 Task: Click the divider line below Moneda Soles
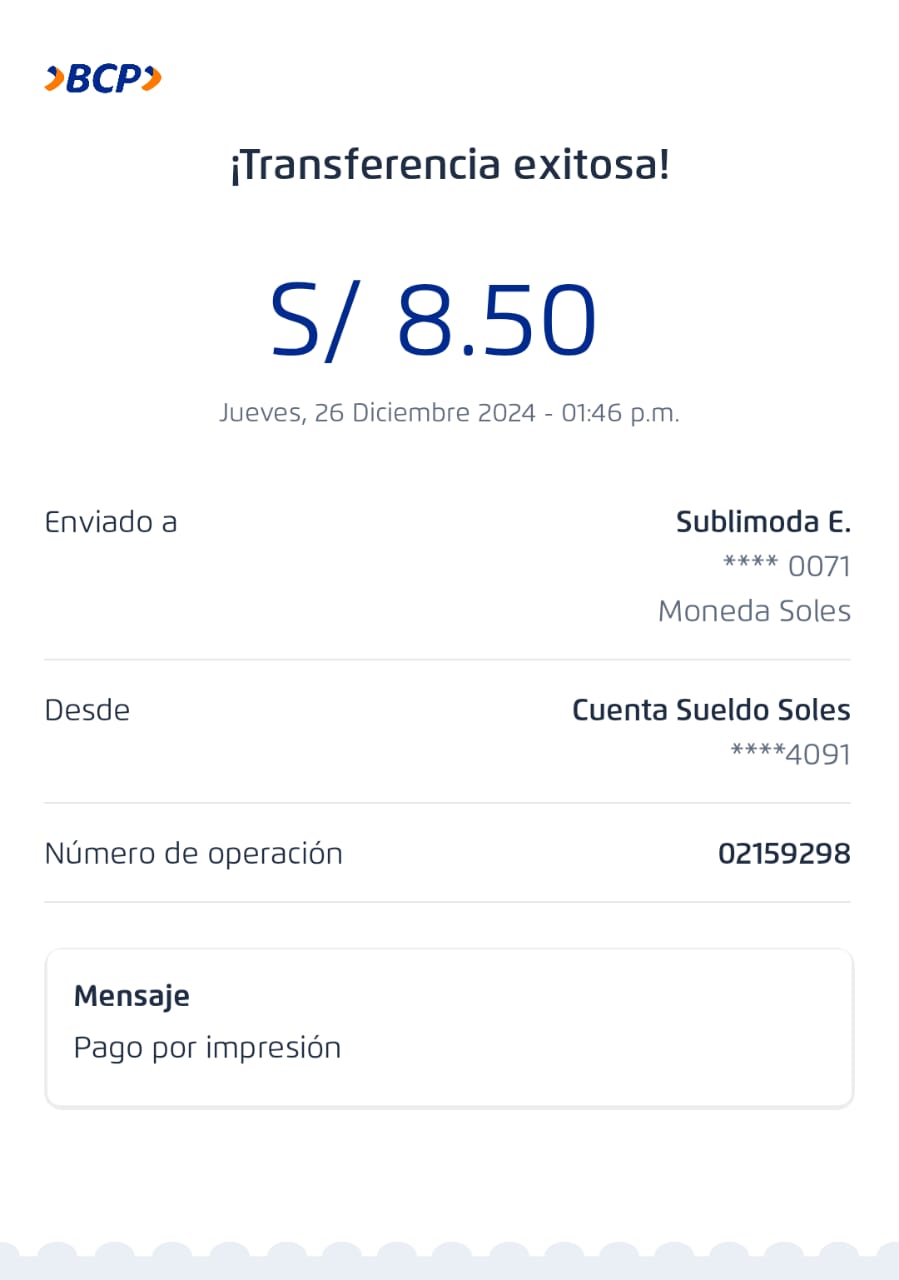click(447, 660)
